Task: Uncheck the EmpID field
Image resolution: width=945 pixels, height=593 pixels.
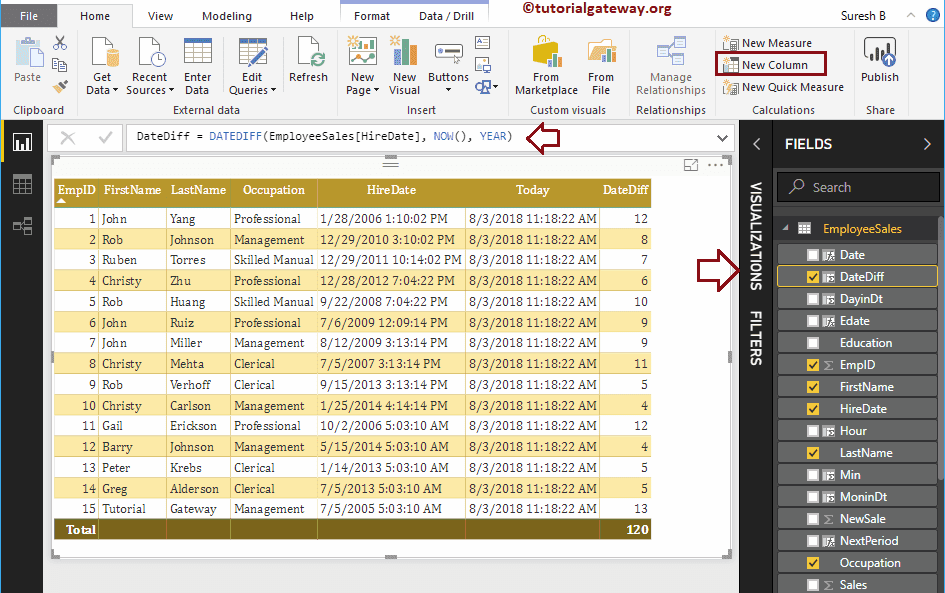Action: pyautogui.click(x=812, y=364)
